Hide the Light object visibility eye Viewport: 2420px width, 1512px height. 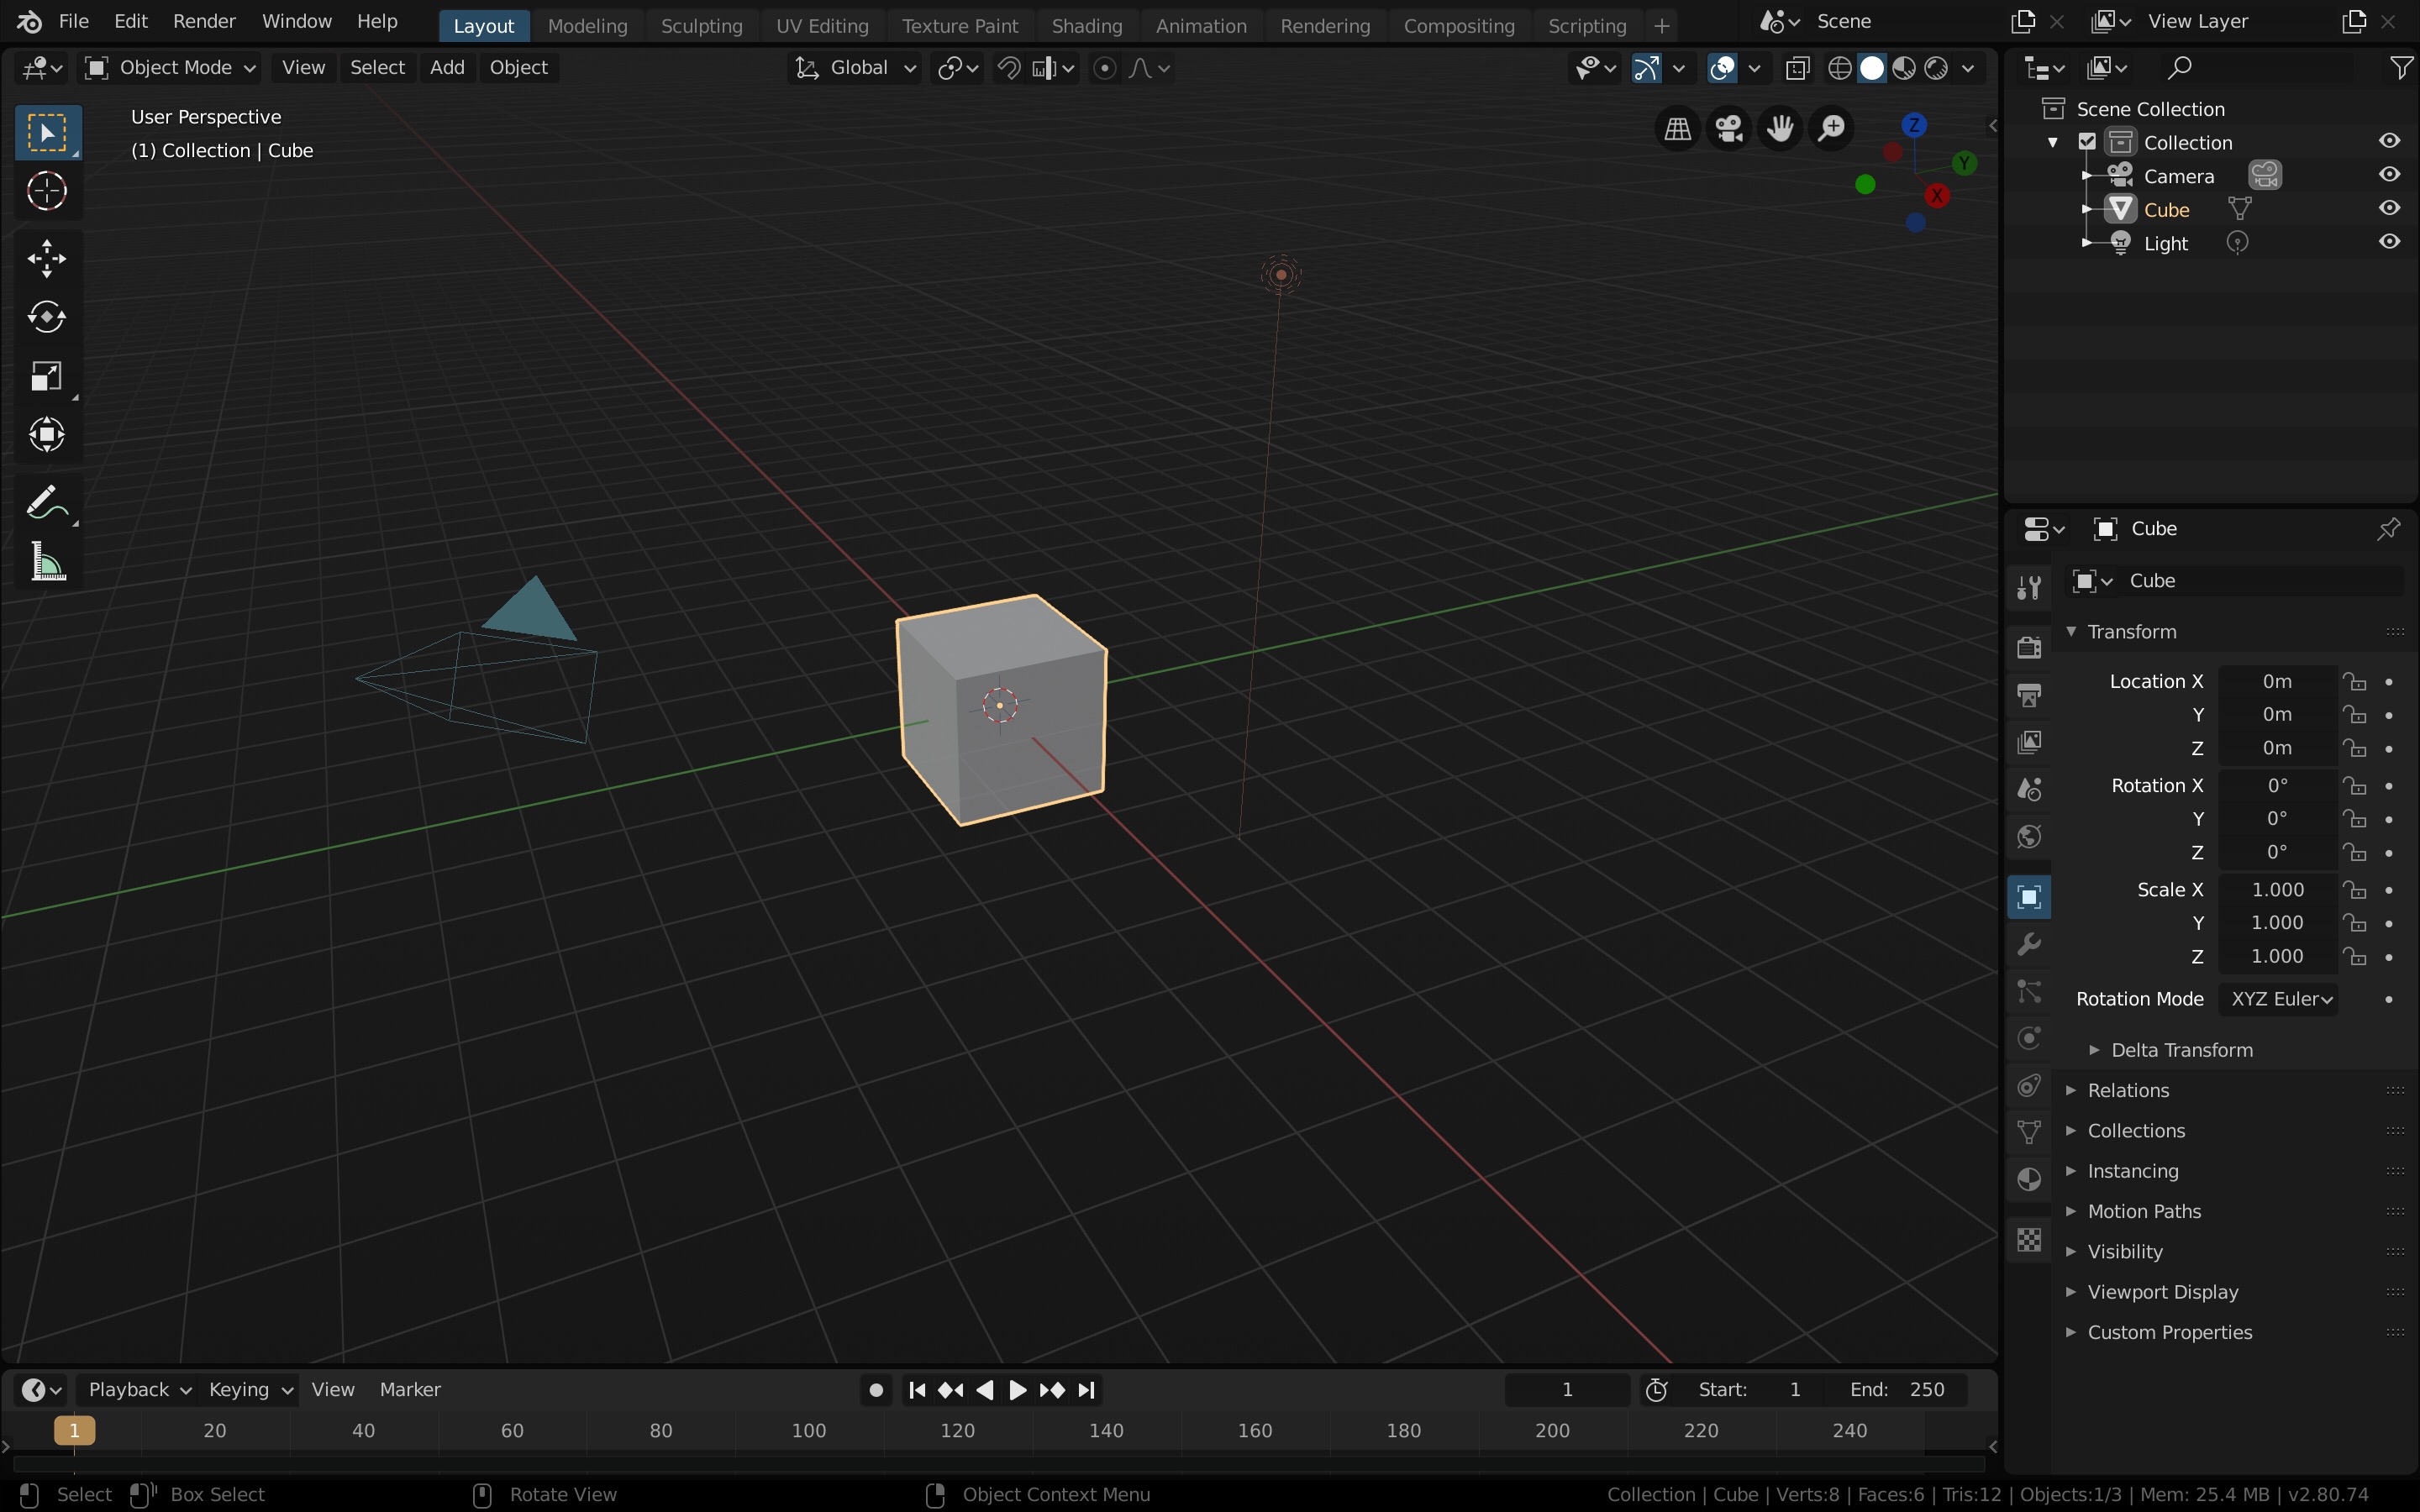pyautogui.click(x=2389, y=242)
